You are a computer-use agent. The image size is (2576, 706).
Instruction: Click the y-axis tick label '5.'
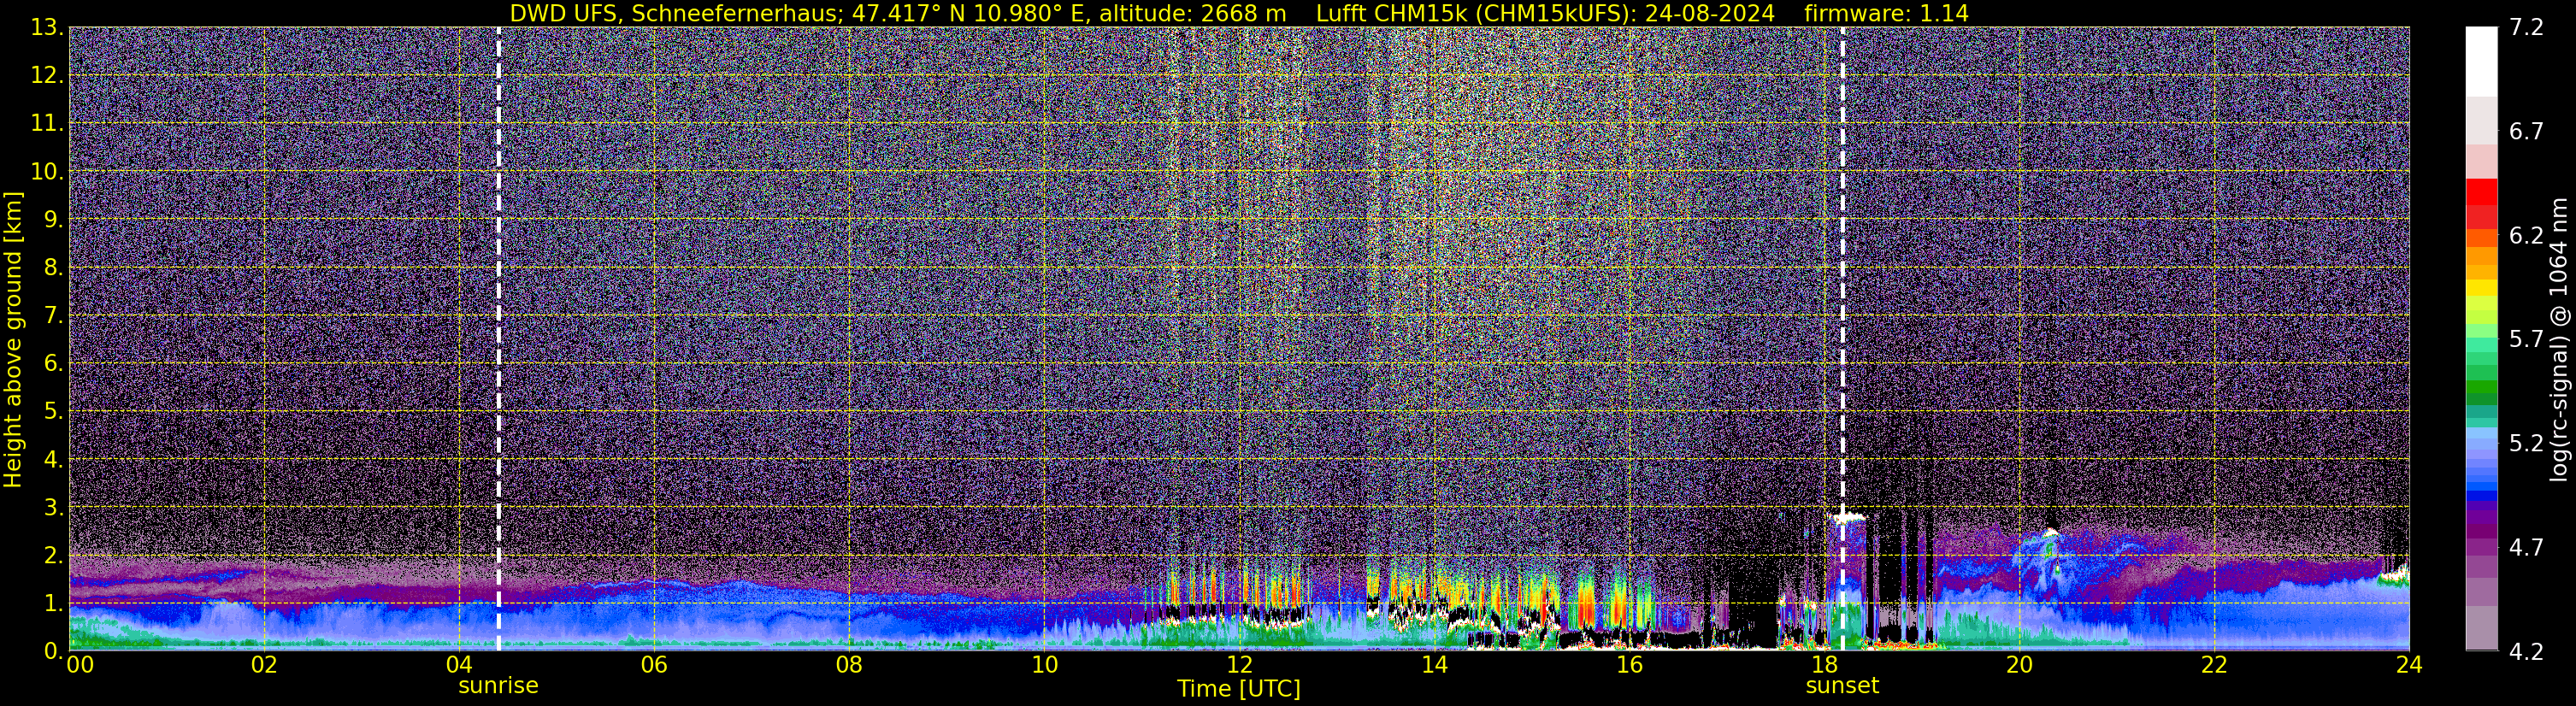(x=53, y=412)
